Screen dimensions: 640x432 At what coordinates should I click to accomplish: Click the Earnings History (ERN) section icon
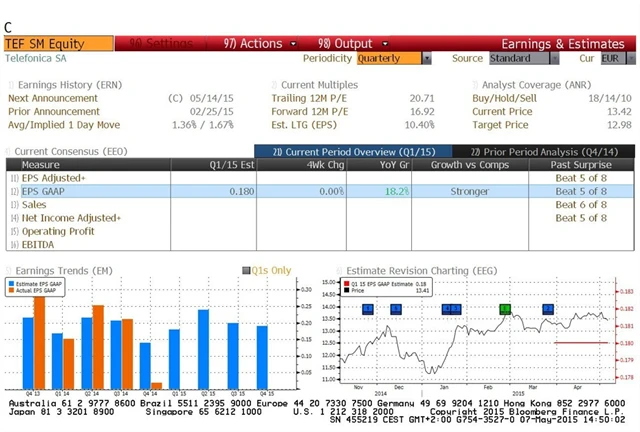click(11, 86)
